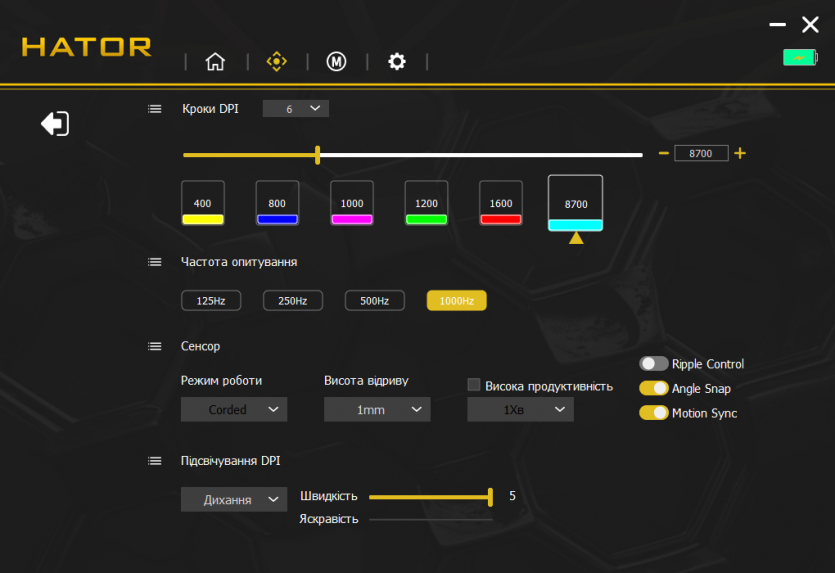This screenshot has width=835, height=573.
Task: Open the Висота відриву 1mm dropdown
Action: [377, 409]
